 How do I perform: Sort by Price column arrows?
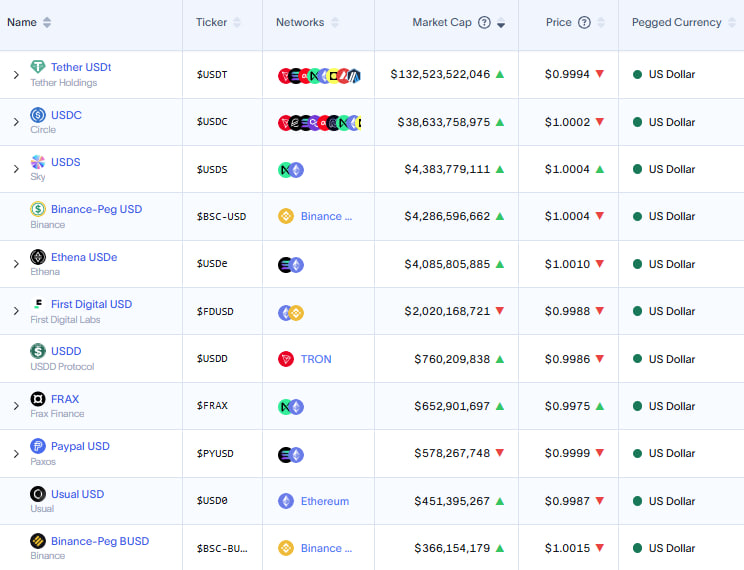[601, 22]
